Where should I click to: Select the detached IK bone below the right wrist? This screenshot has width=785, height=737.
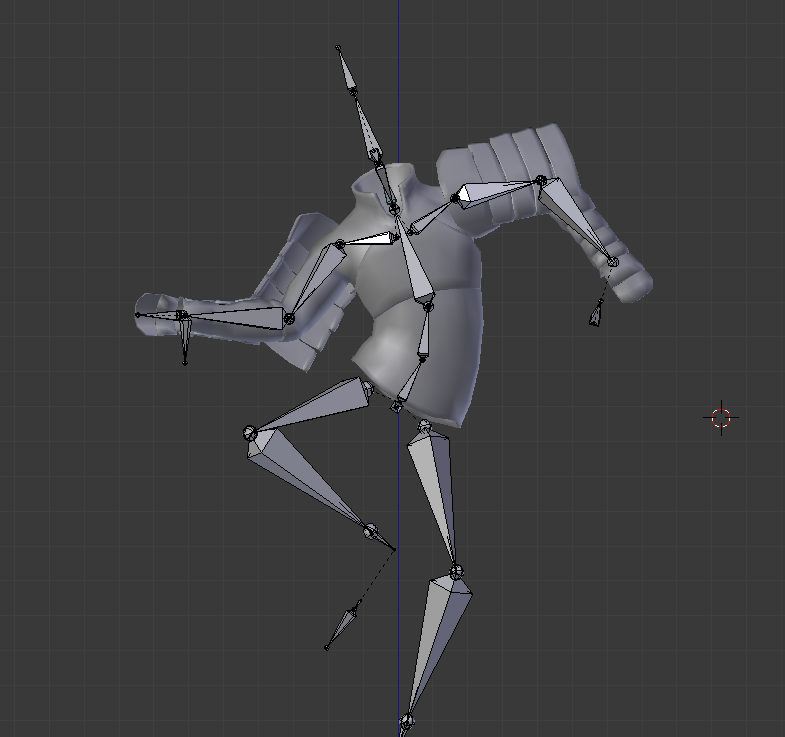(596, 314)
